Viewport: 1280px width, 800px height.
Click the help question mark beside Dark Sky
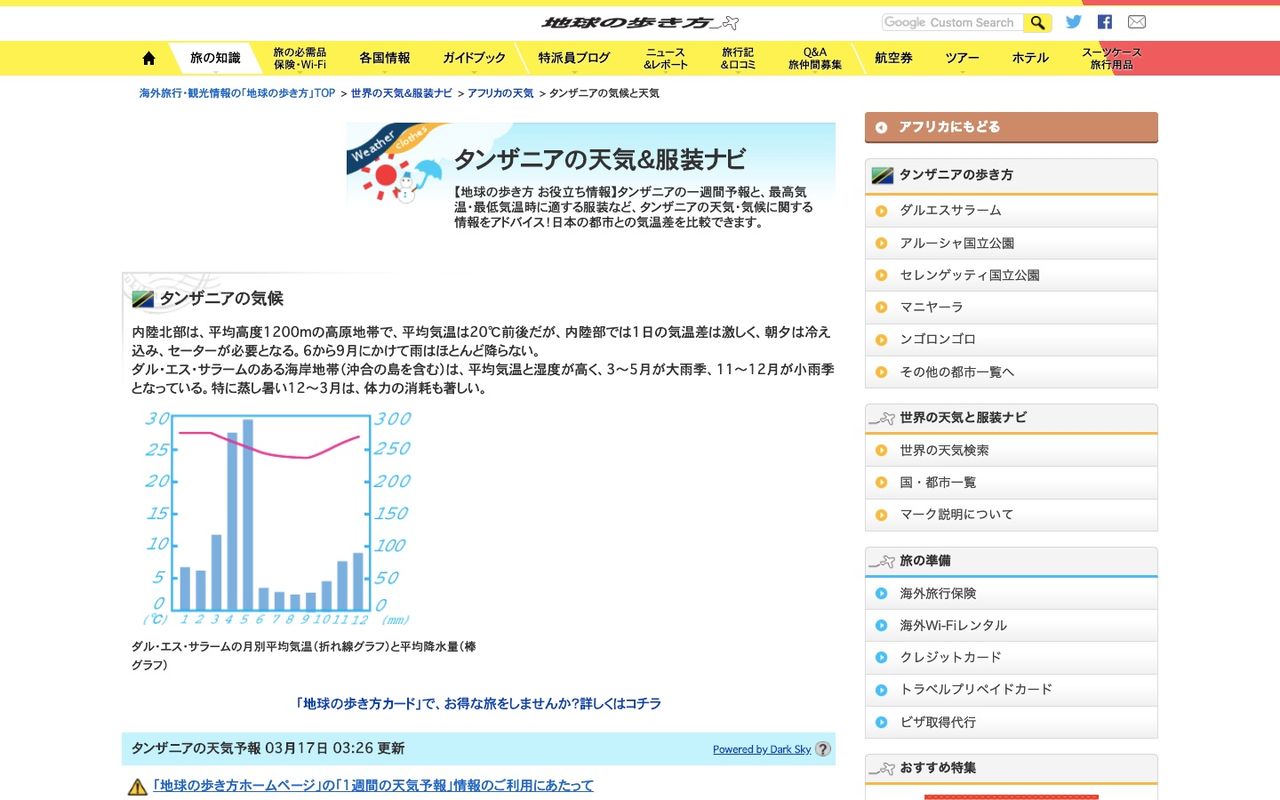point(823,749)
